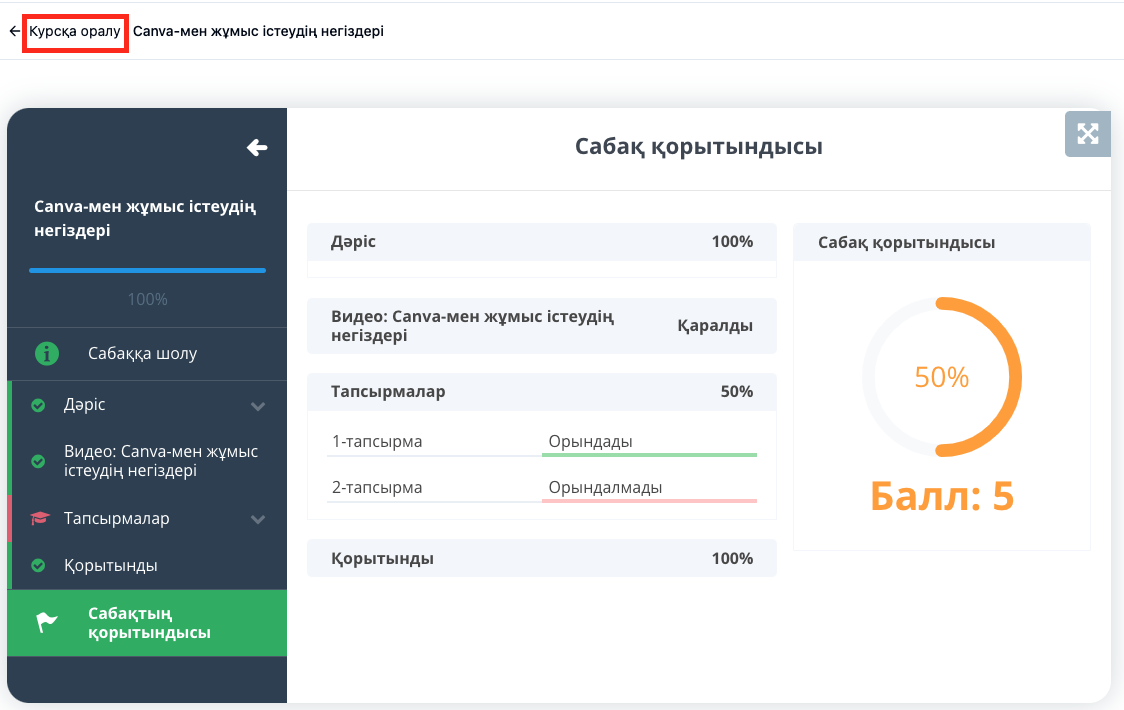Click the main Сабақ қорытындысы page heading
The width and height of the screenshot is (1124, 710).
pos(699,146)
